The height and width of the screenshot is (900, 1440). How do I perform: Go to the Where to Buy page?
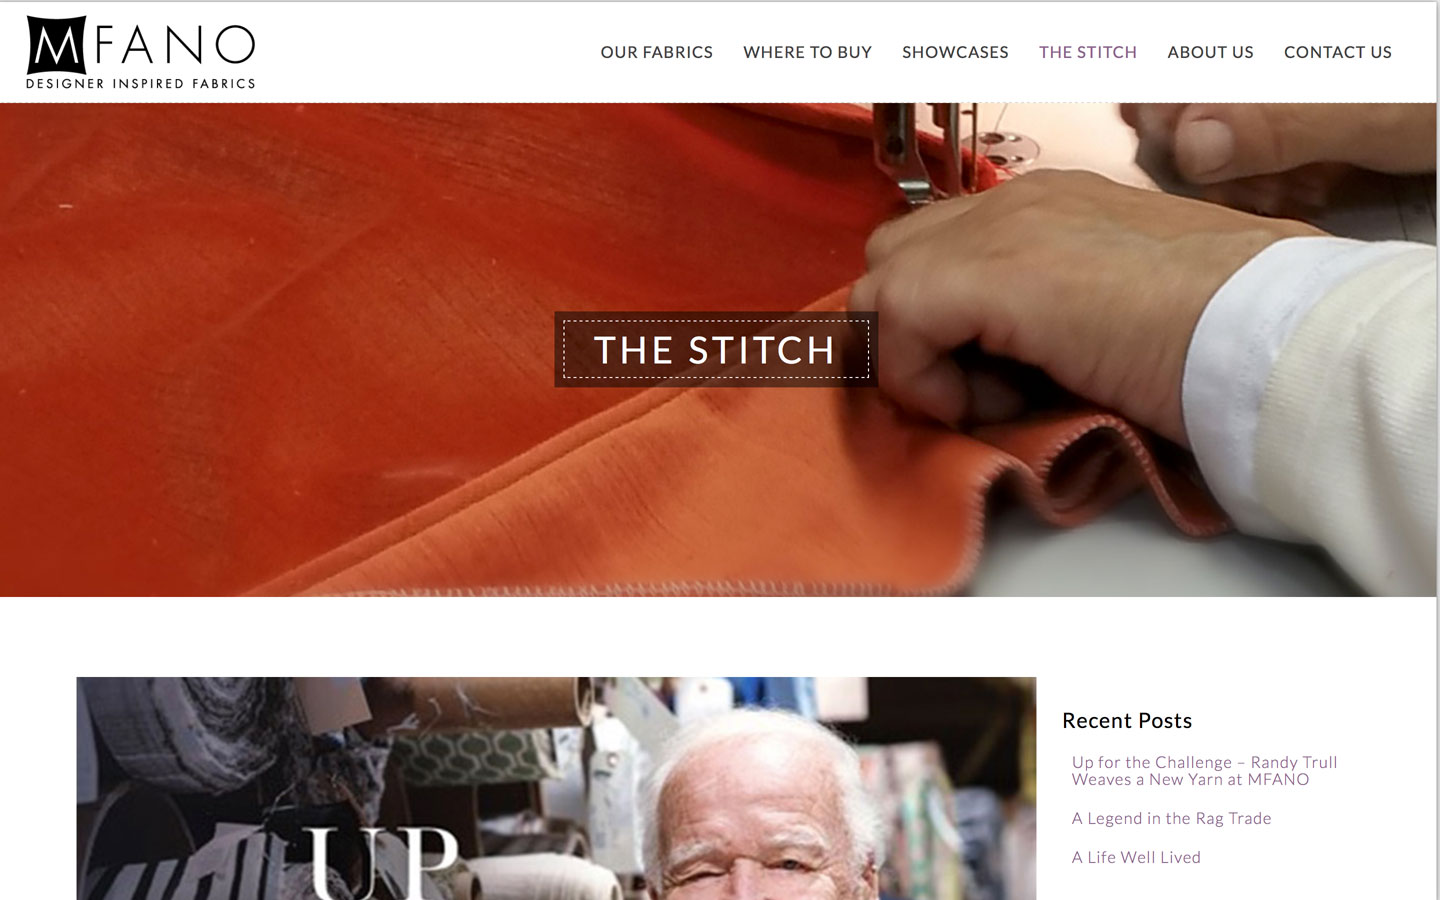807,52
